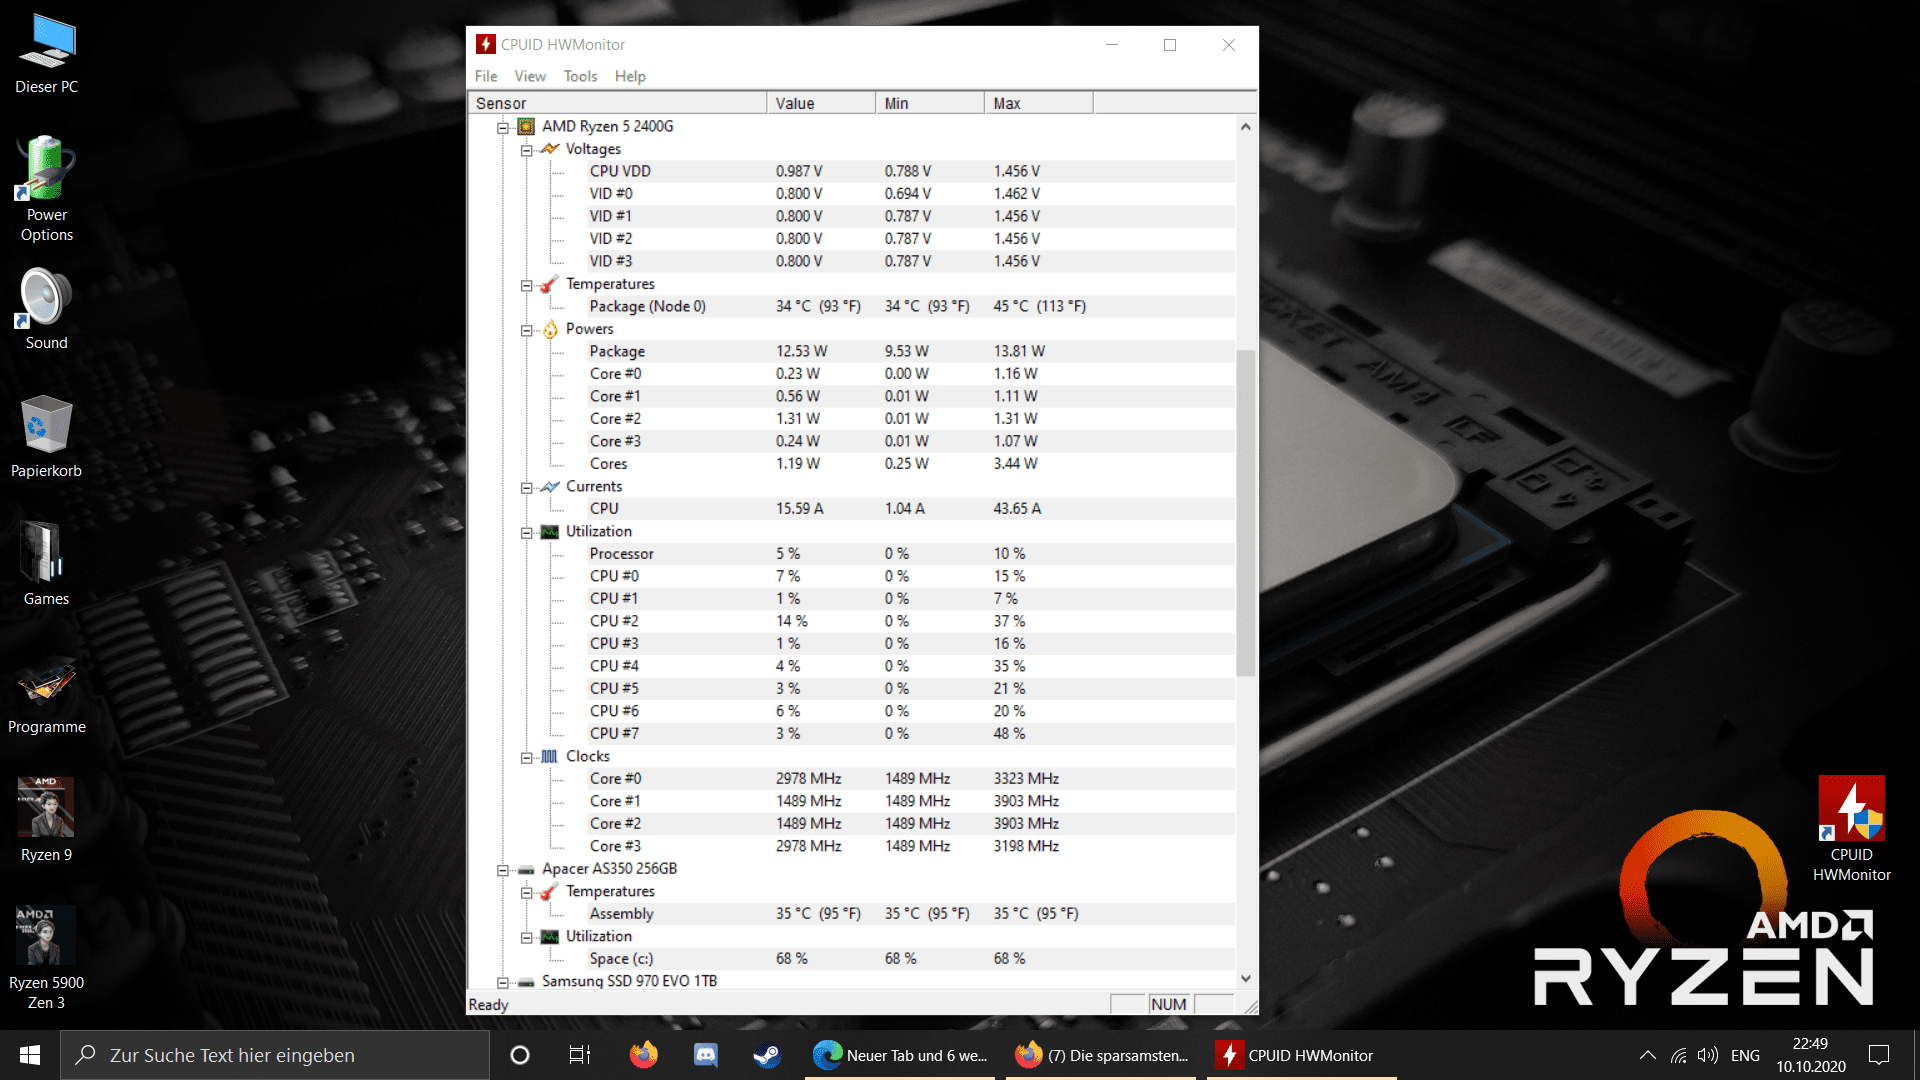This screenshot has height=1080, width=1920.
Task: Click the sensor list vertical scrollbar
Action: pos(1245,512)
